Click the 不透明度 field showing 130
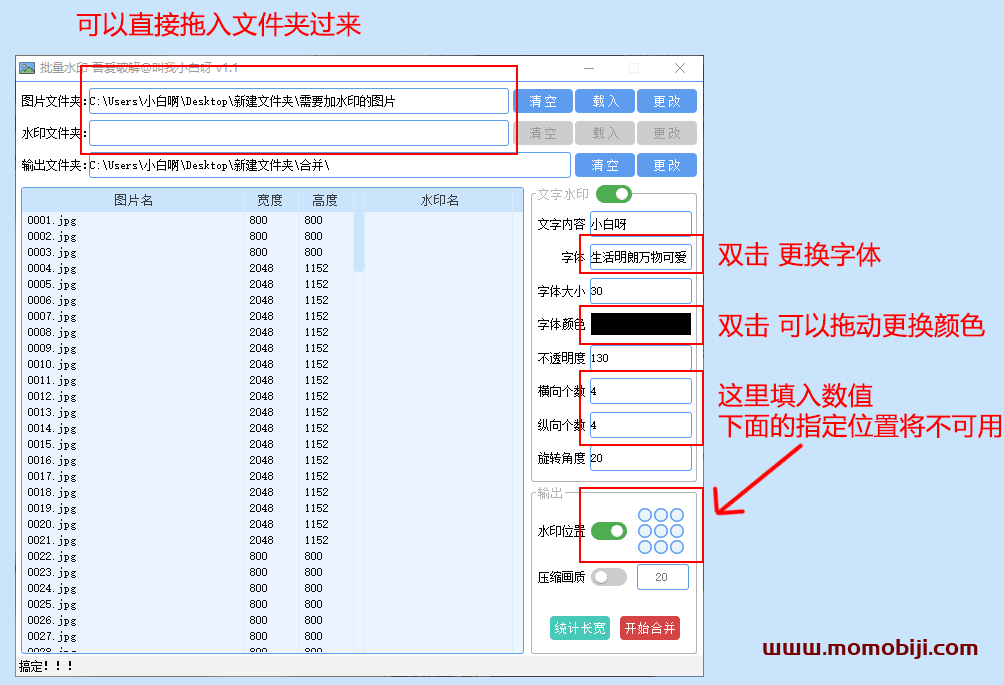The image size is (1004, 685). (x=640, y=358)
